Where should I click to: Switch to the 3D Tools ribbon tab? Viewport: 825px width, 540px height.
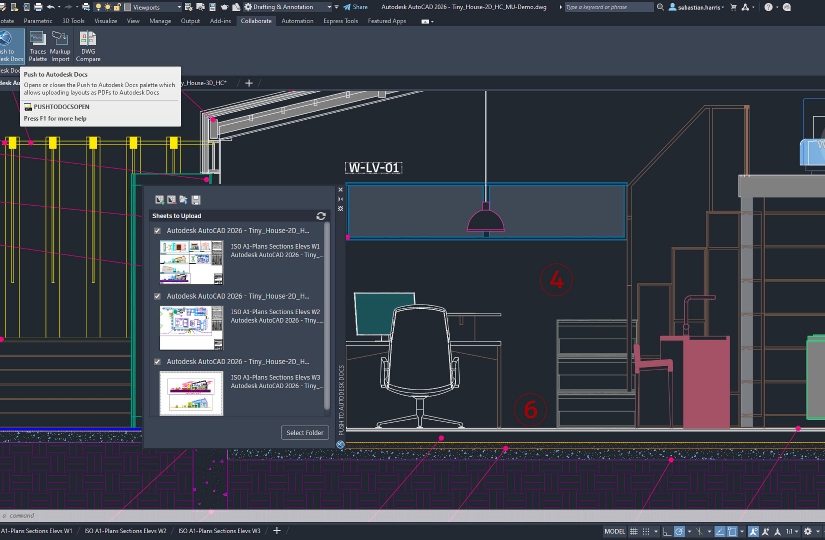[73, 21]
